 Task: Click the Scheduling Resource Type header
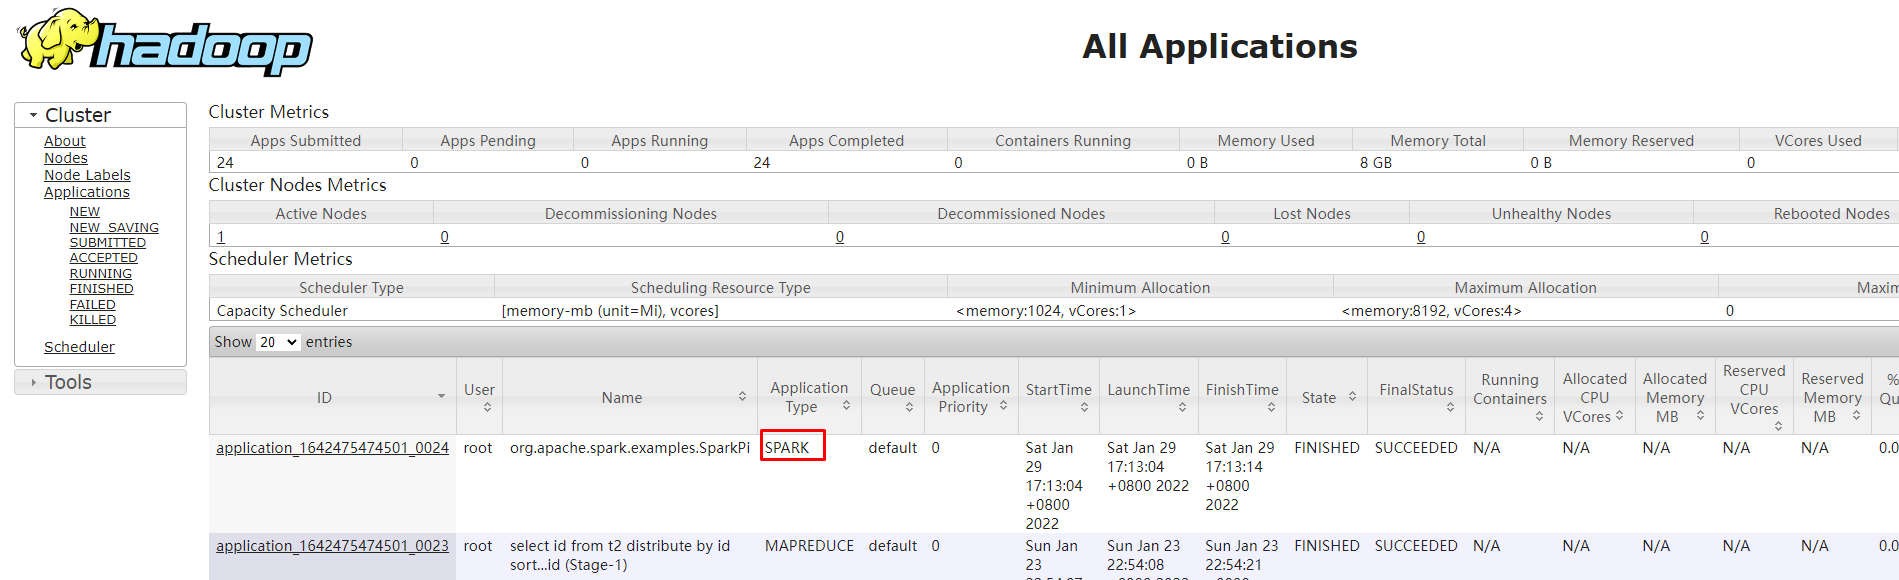coord(721,288)
